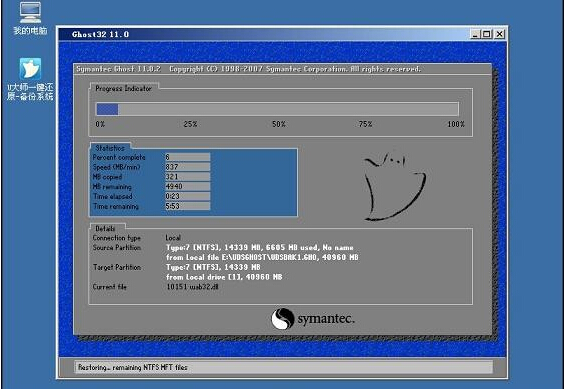Click the Restoring status bar message

pos(133,367)
